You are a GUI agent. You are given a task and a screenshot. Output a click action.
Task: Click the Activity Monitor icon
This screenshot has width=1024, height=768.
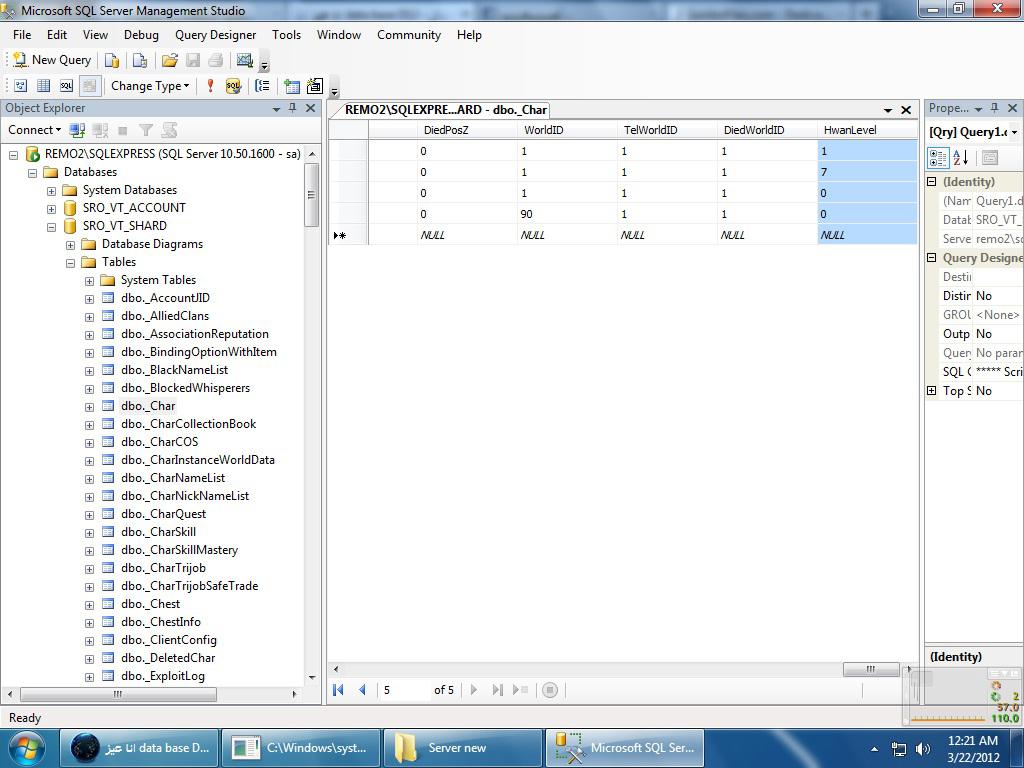(x=245, y=61)
